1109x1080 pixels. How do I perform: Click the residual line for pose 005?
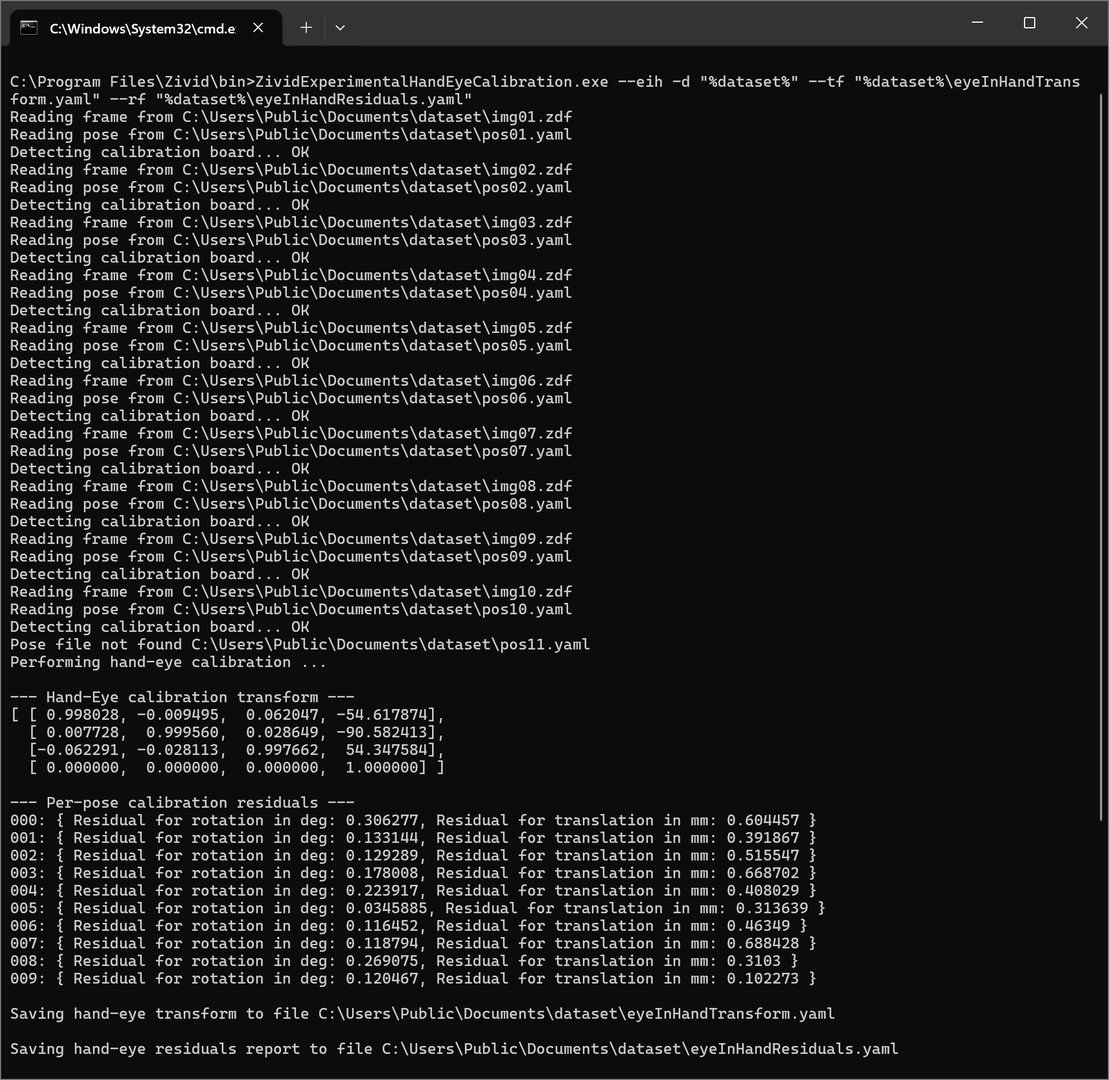[418, 908]
